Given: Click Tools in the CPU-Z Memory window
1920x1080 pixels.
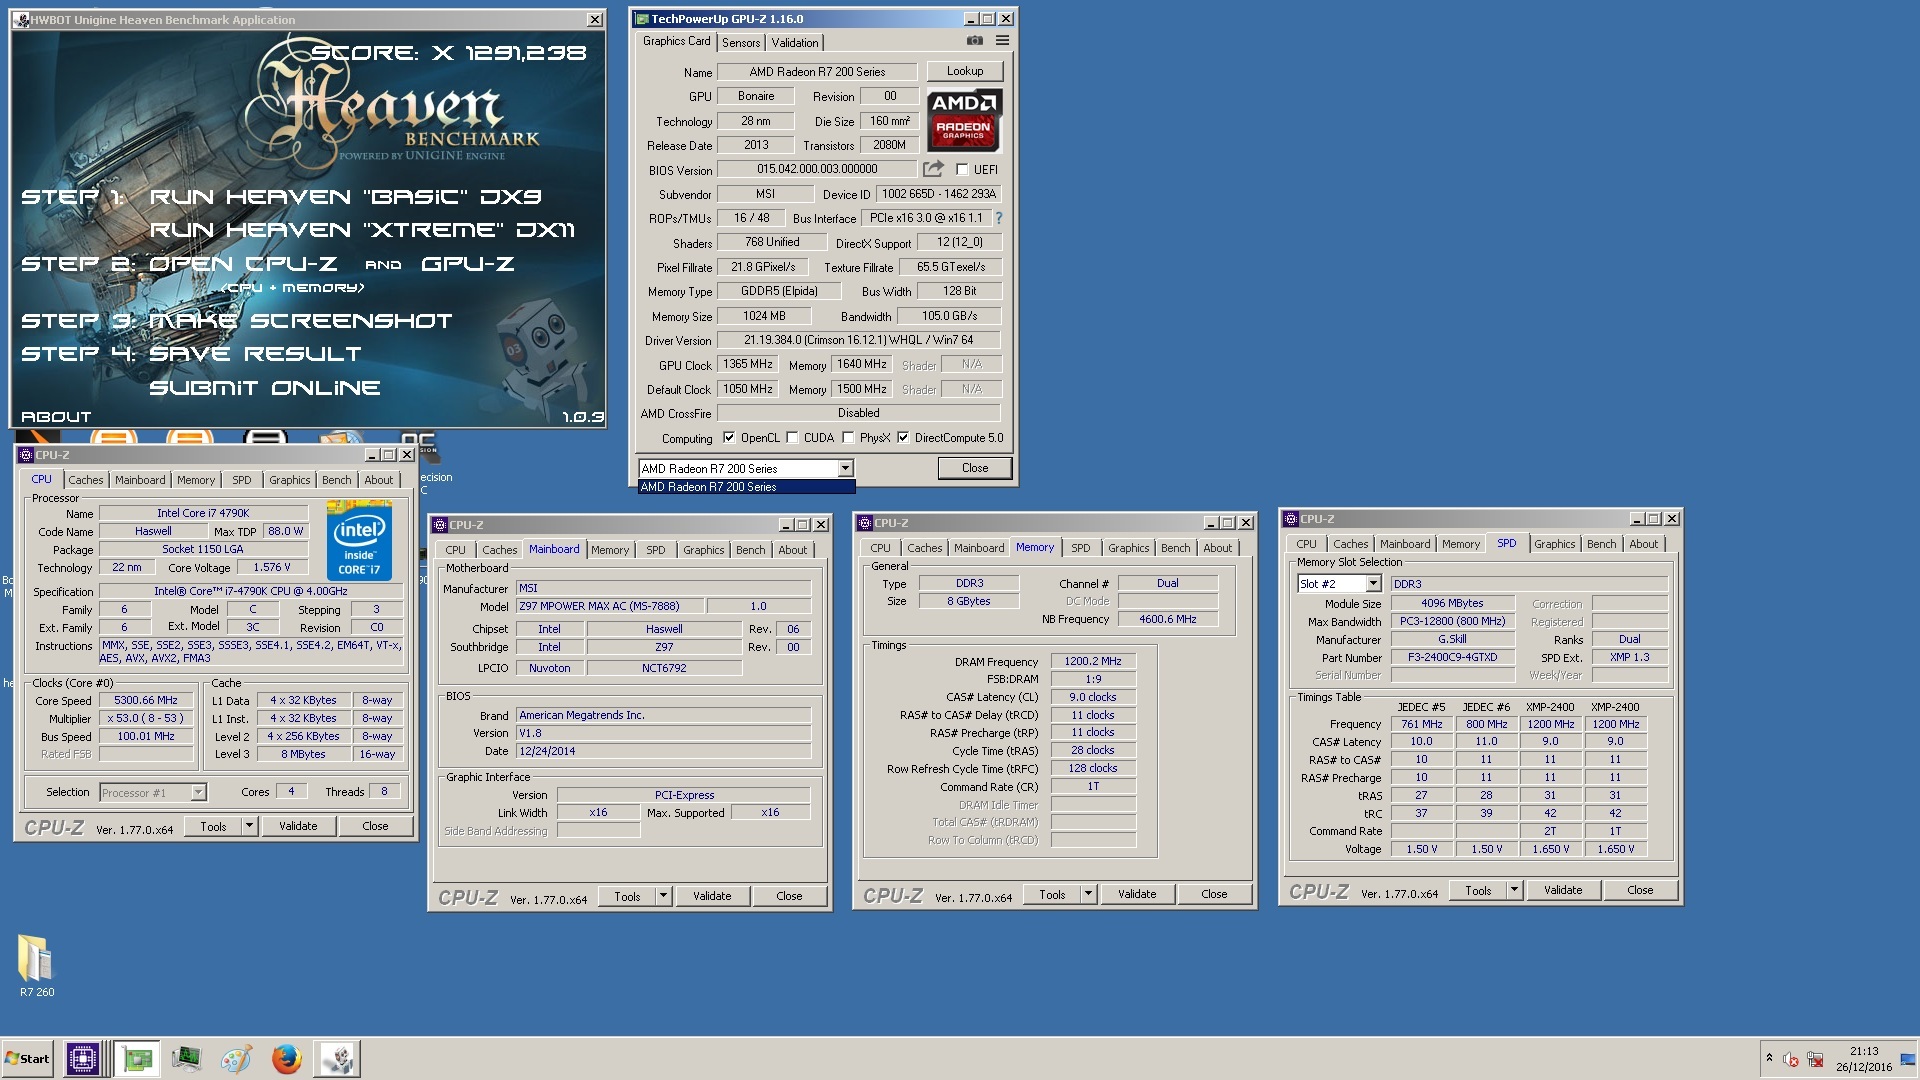Looking at the screenshot, I should (1052, 894).
